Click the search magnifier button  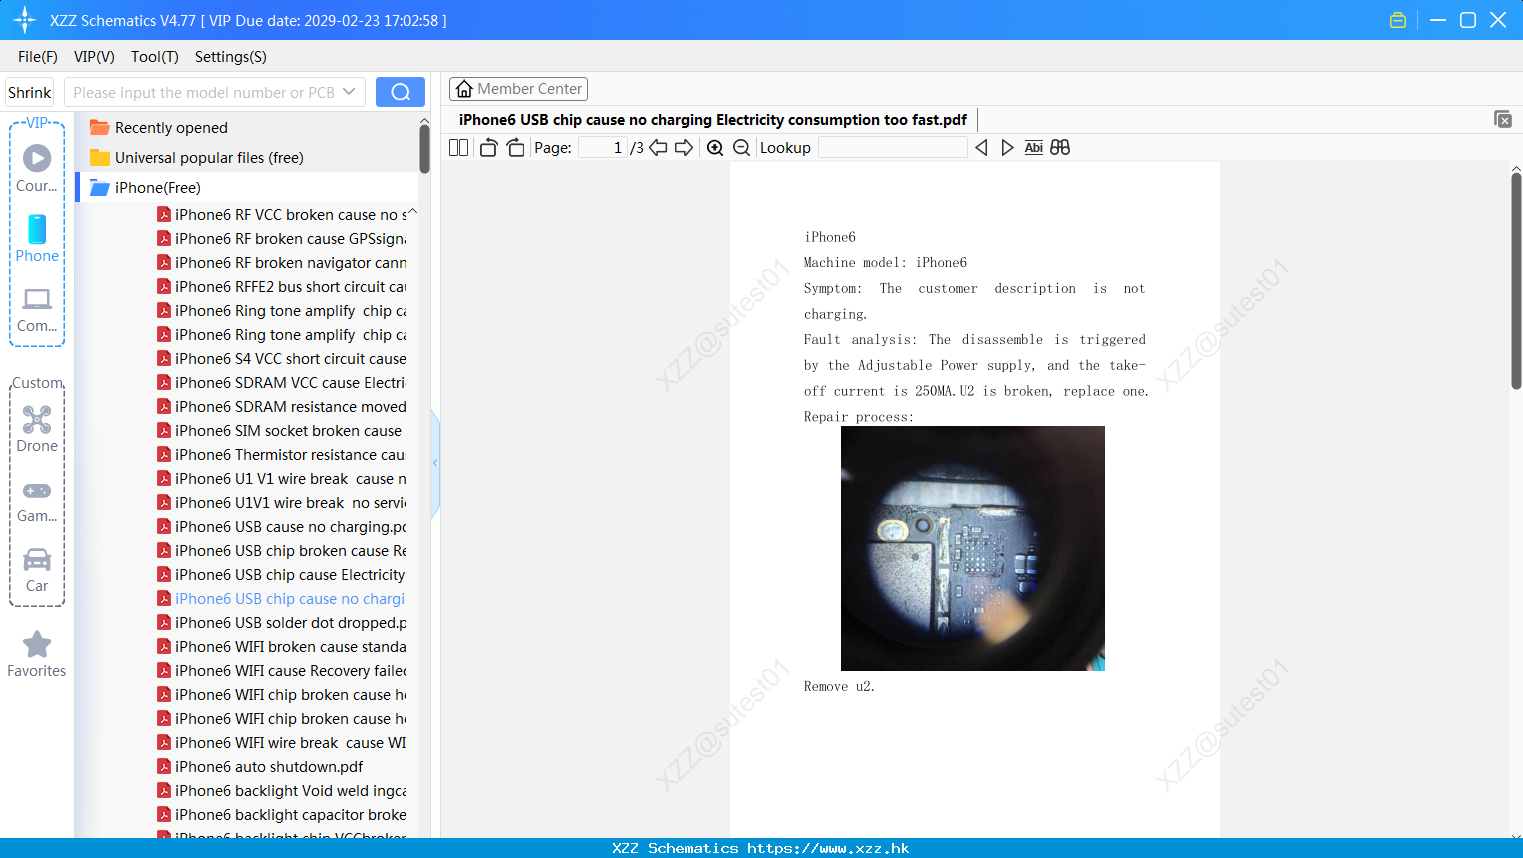click(x=400, y=92)
